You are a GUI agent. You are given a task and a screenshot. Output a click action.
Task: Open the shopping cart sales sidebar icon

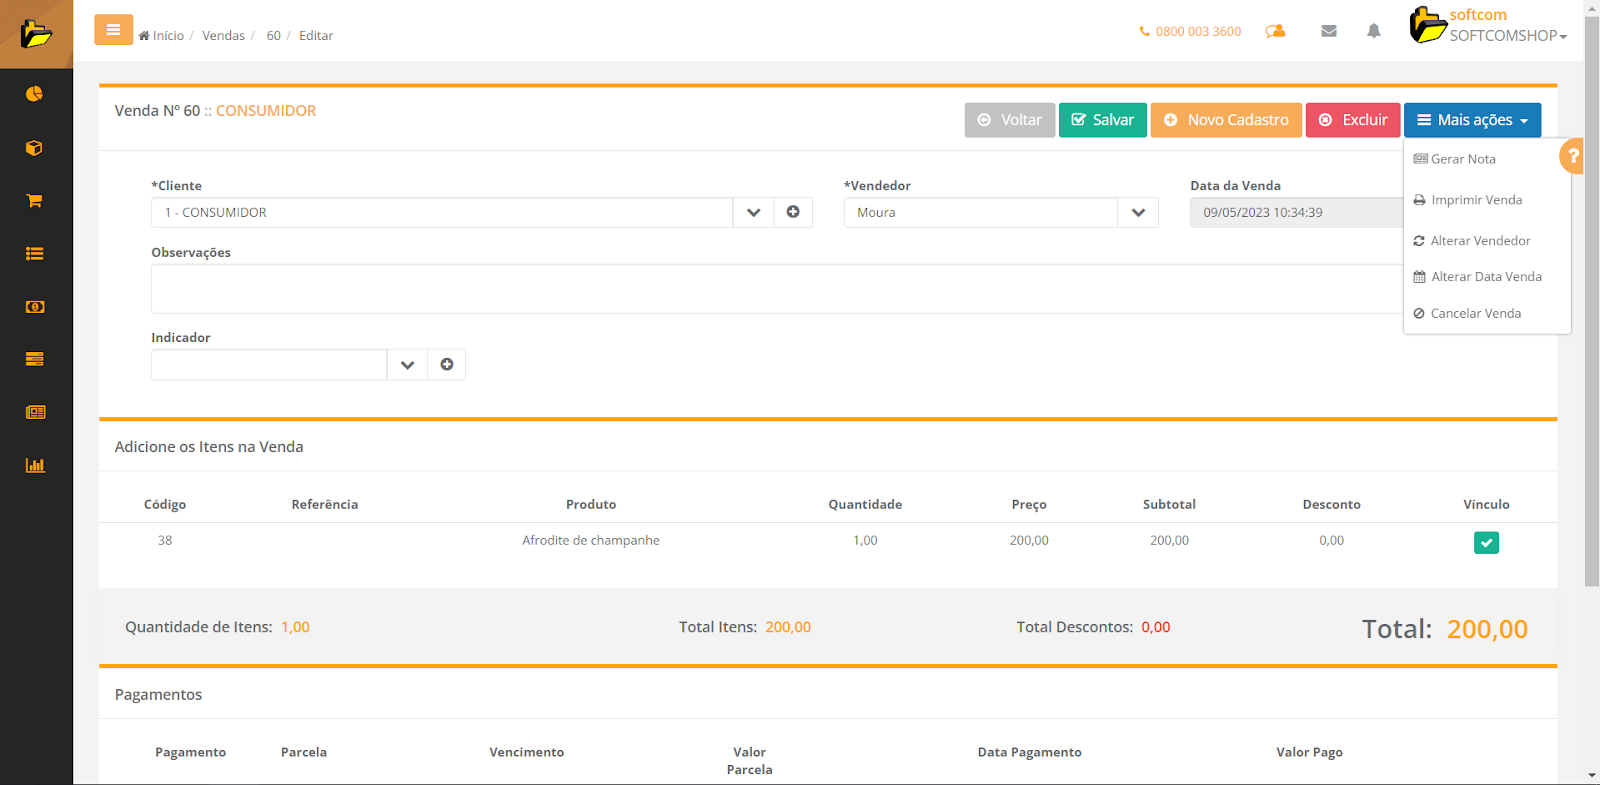tap(34, 201)
